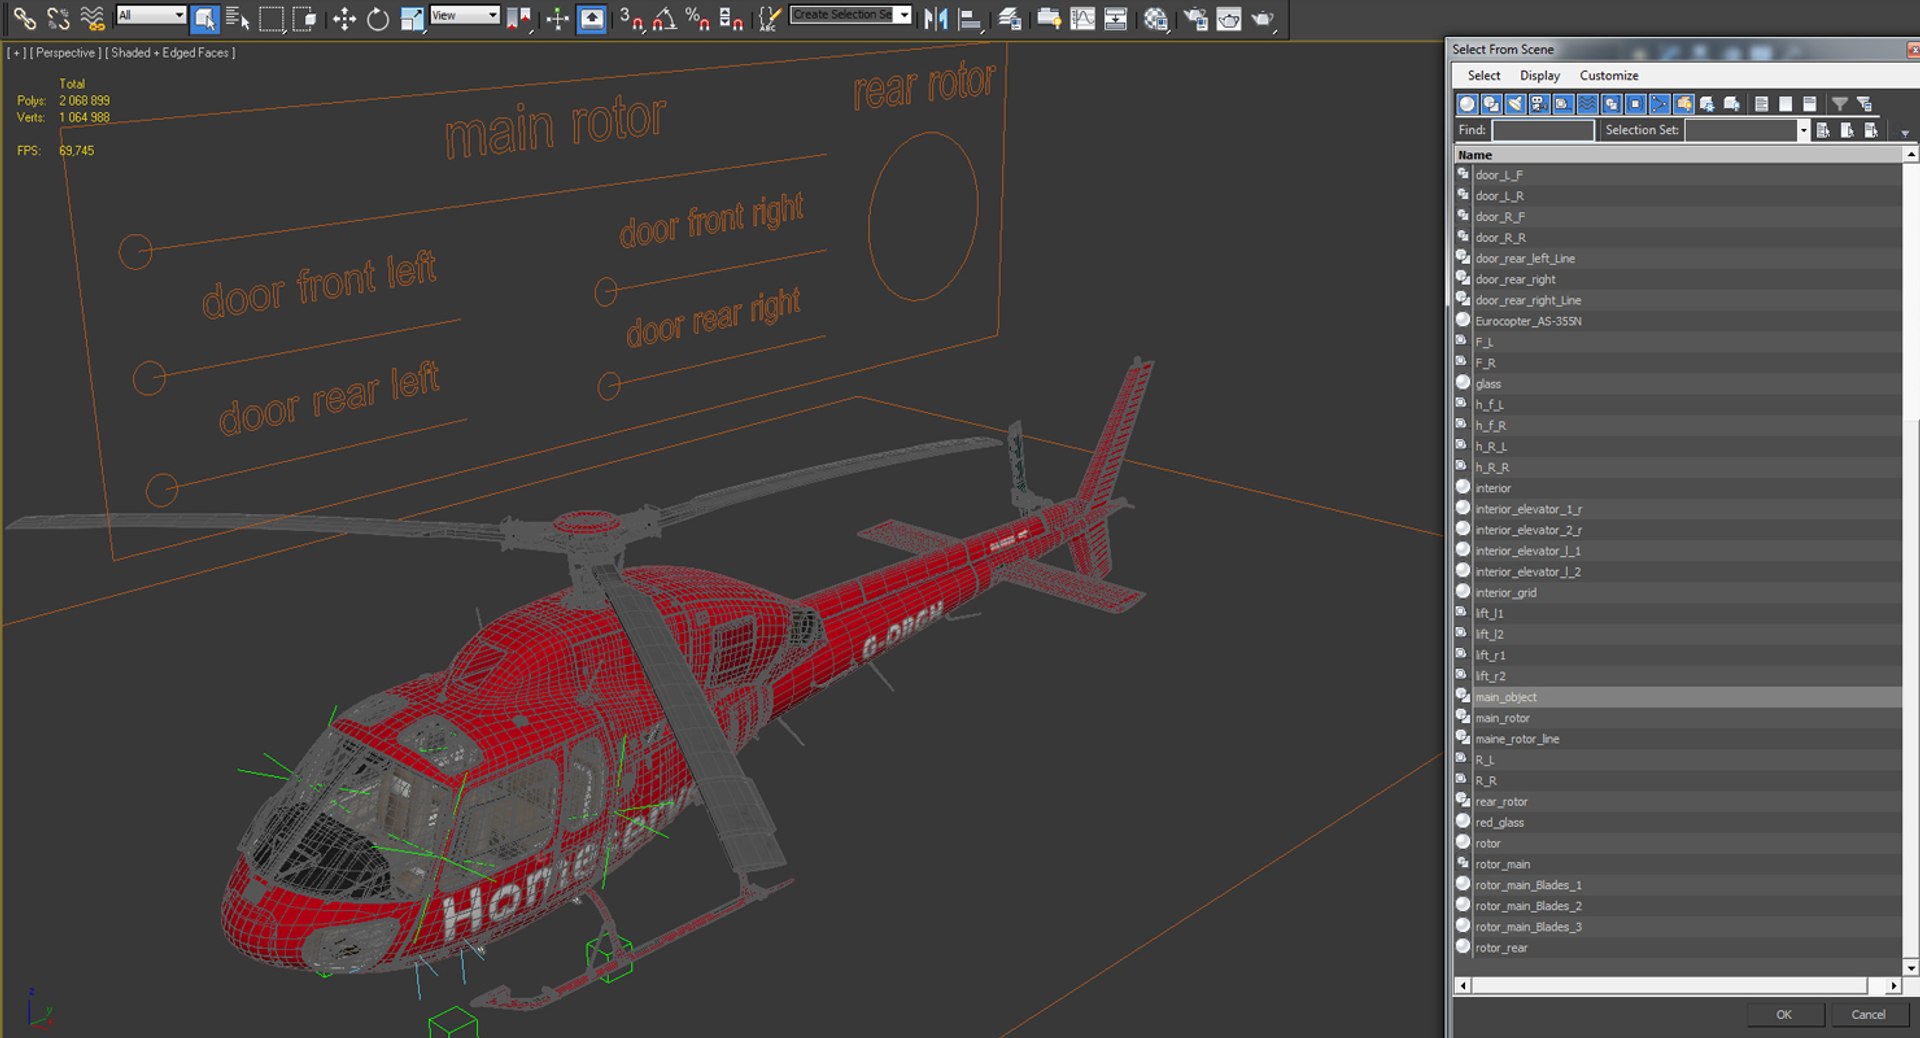Toggle Display Cameras filter
Viewport: 1920px width, 1038px height.
click(x=1539, y=104)
